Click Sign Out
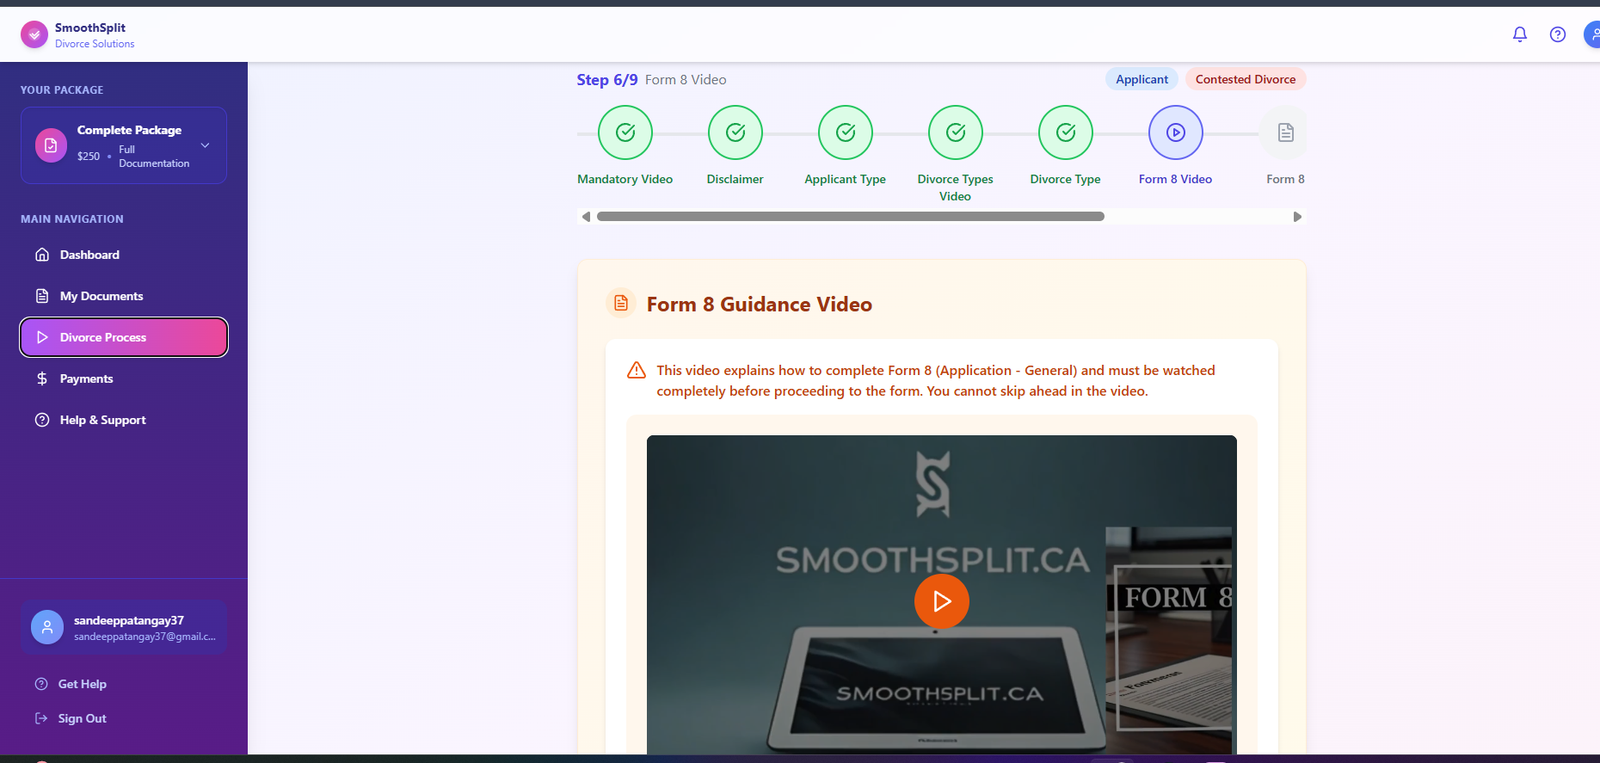This screenshot has width=1600, height=763. 82,718
